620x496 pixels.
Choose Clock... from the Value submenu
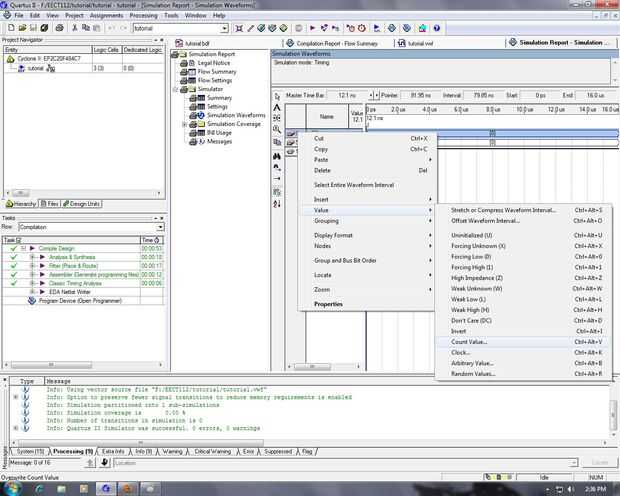tap(523, 352)
